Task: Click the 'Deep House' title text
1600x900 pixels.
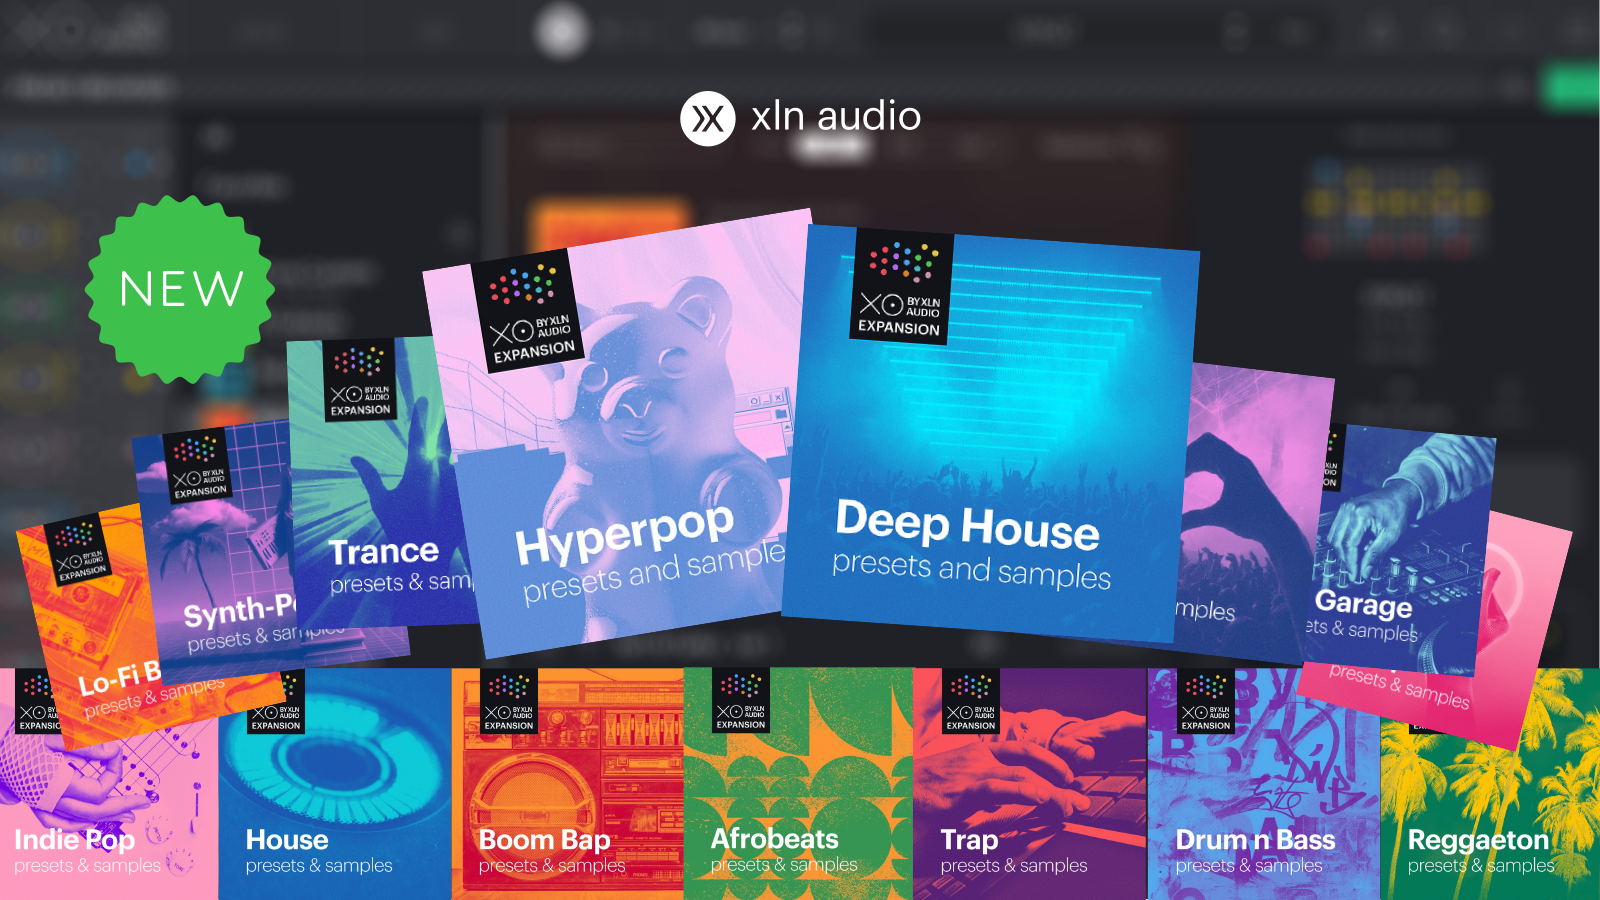Action: tap(968, 525)
